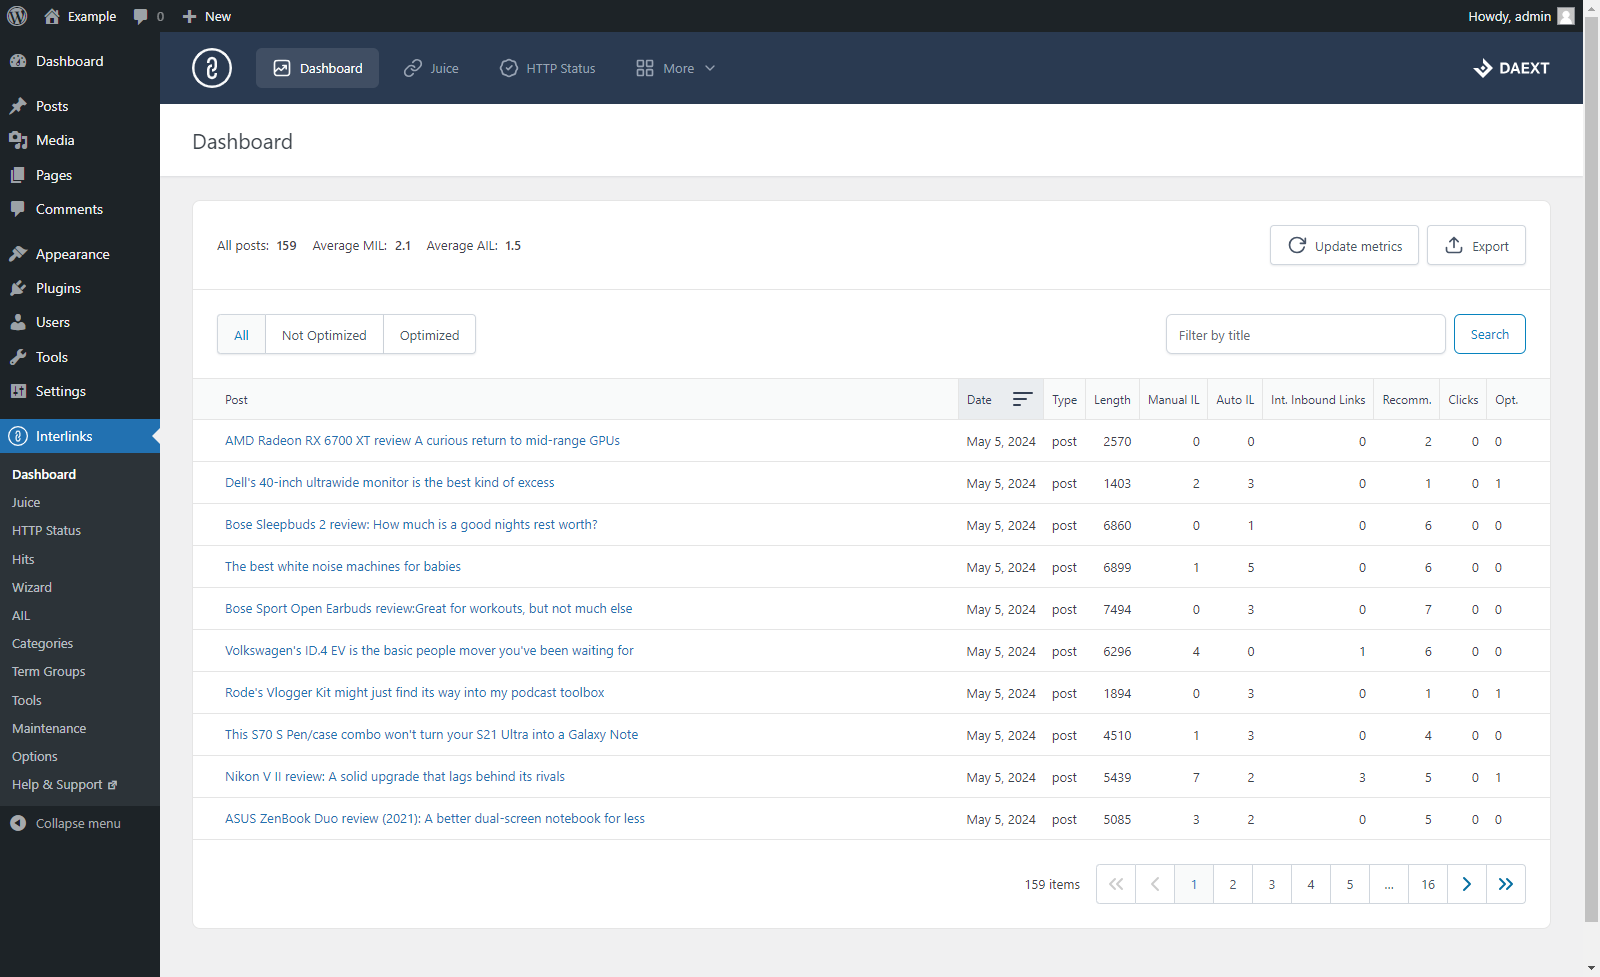Click the Update metrics button
This screenshot has width=1600, height=977.
coord(1344,246)
